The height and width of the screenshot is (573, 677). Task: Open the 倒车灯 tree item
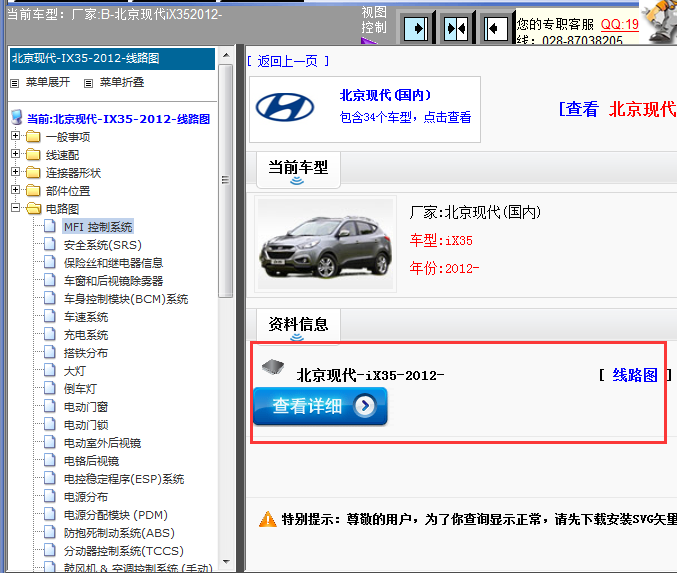pos(80,389)
